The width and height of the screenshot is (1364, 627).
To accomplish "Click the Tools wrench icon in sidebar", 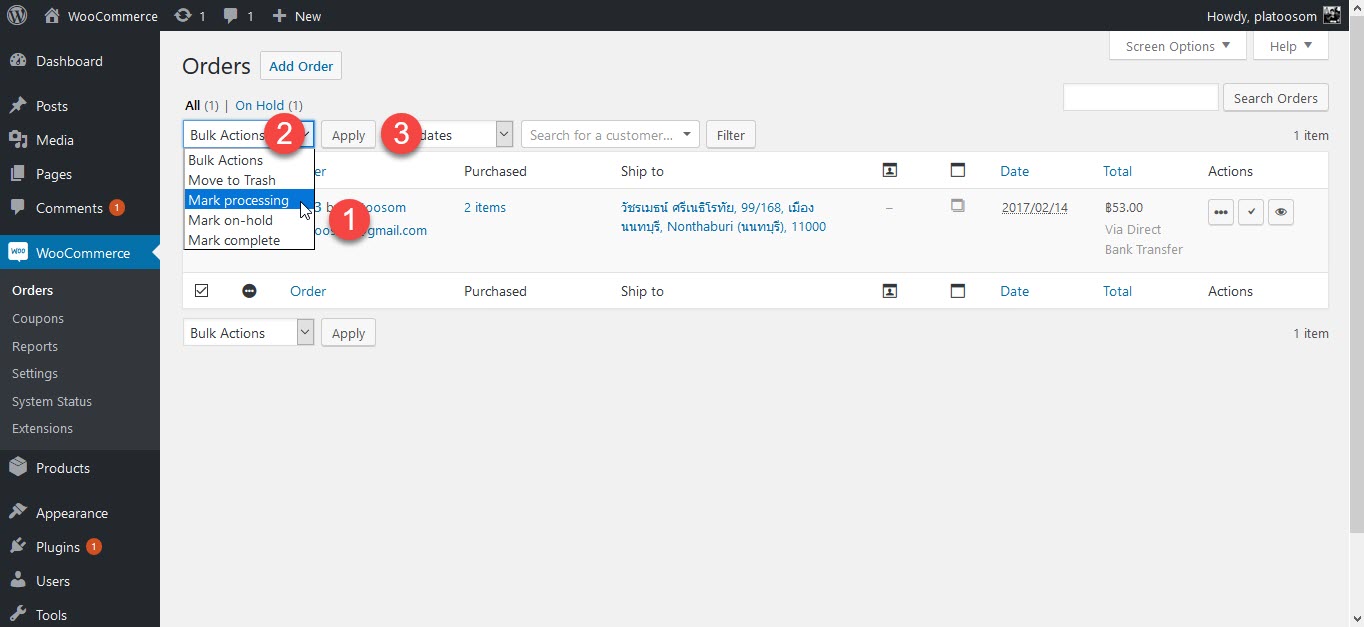I will pos(18,615).
